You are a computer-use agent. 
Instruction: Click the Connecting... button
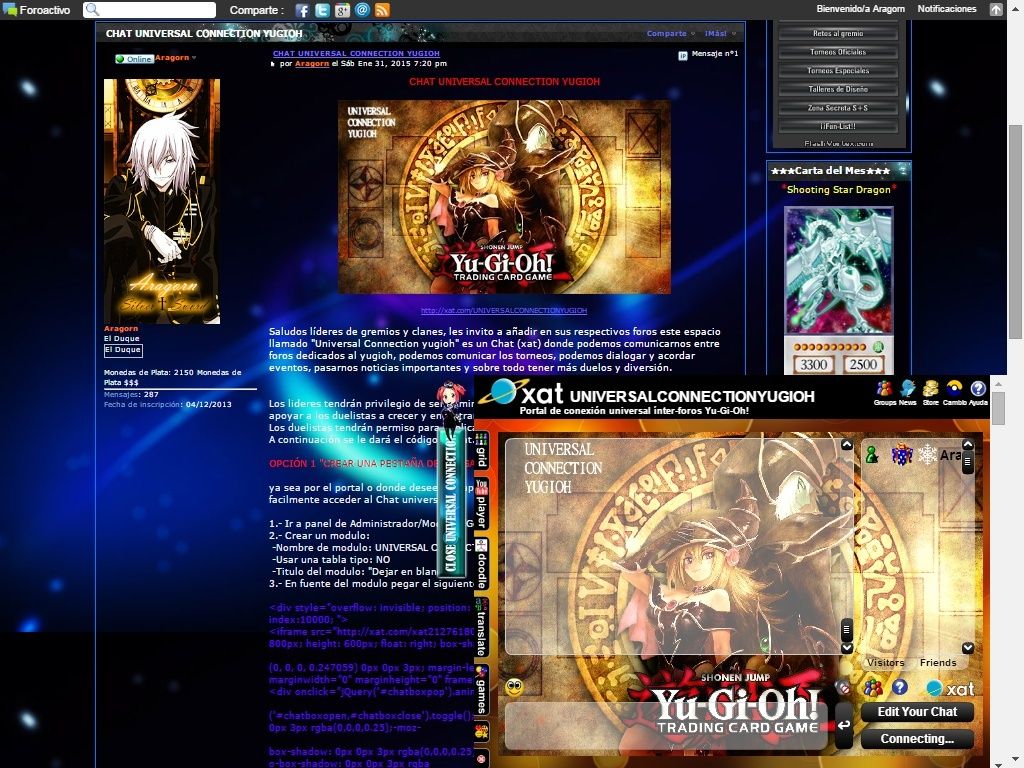point(917,739)
